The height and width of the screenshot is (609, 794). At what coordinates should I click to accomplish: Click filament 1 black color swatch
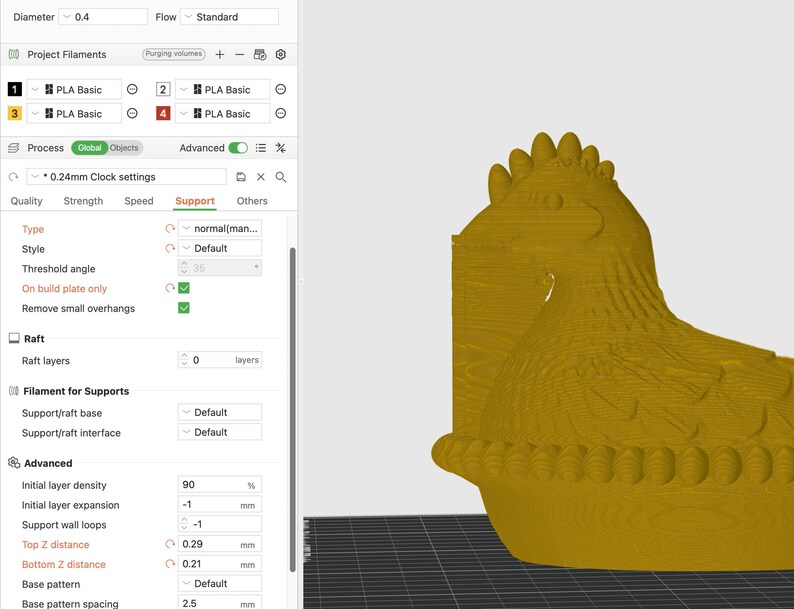click(15, 90)
